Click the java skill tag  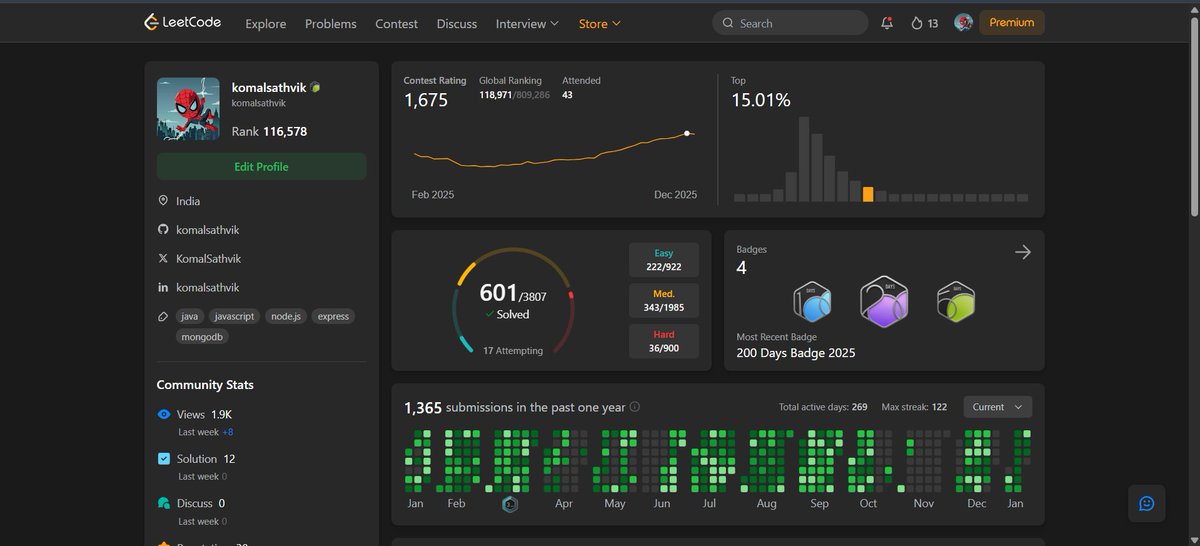[x=188, y=316]
